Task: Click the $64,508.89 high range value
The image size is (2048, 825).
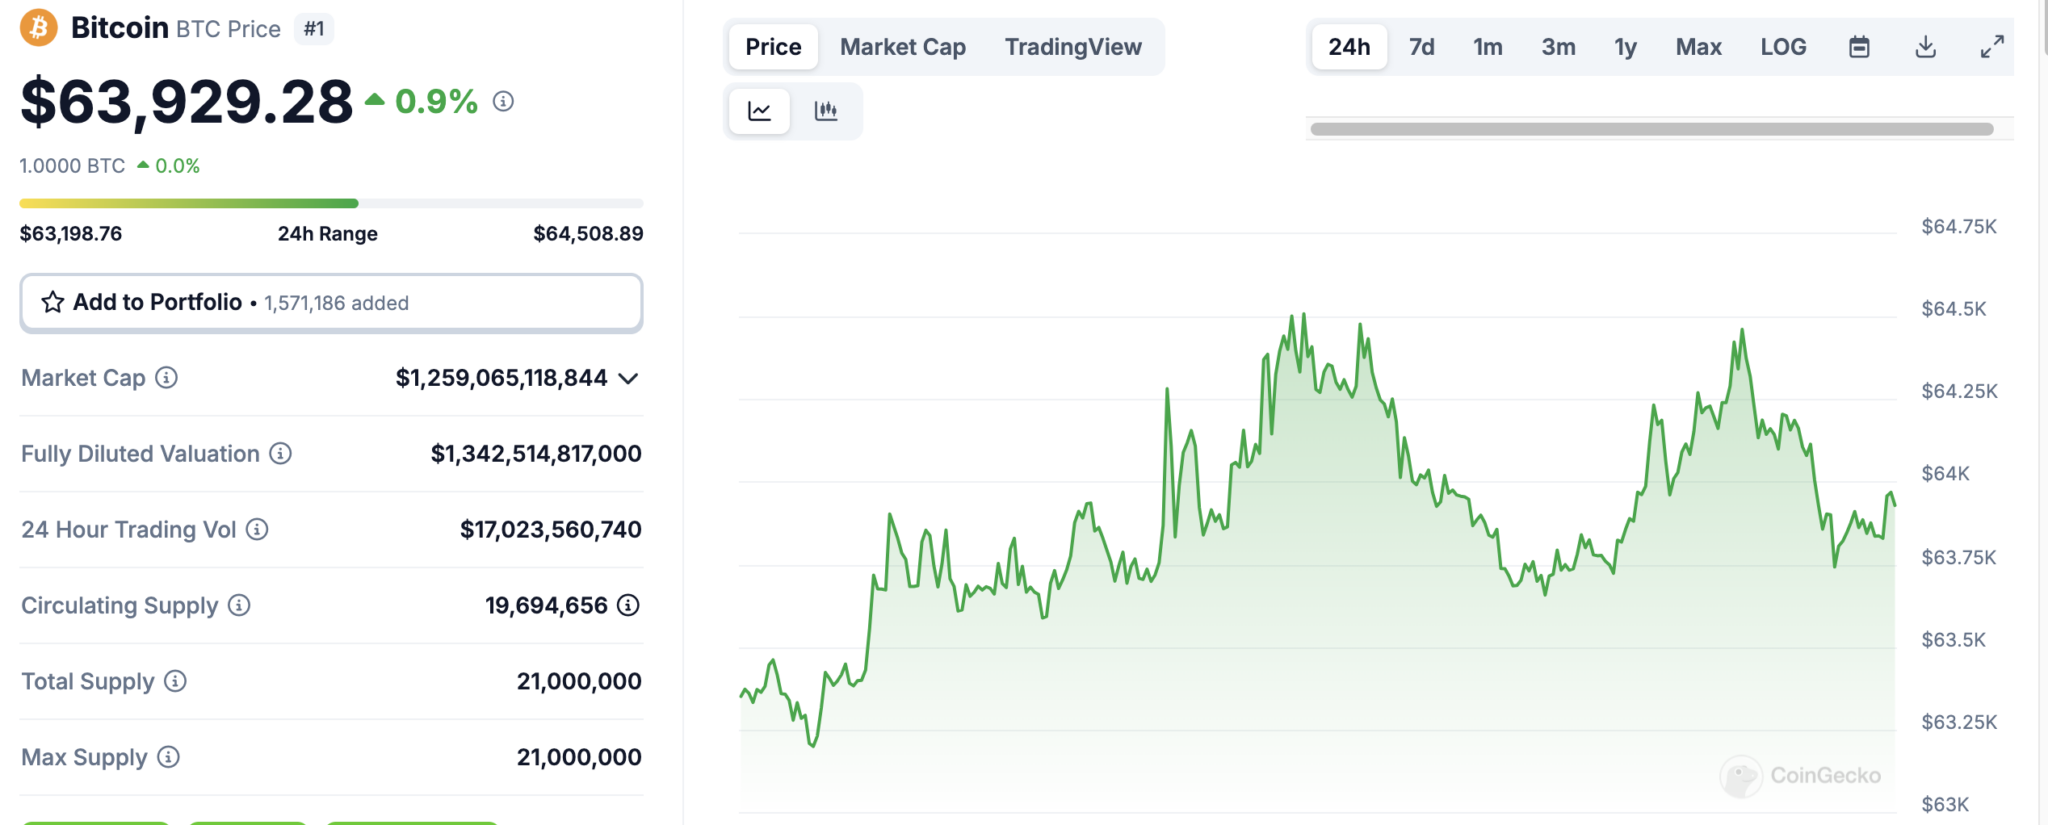Action: click(588, 234)
